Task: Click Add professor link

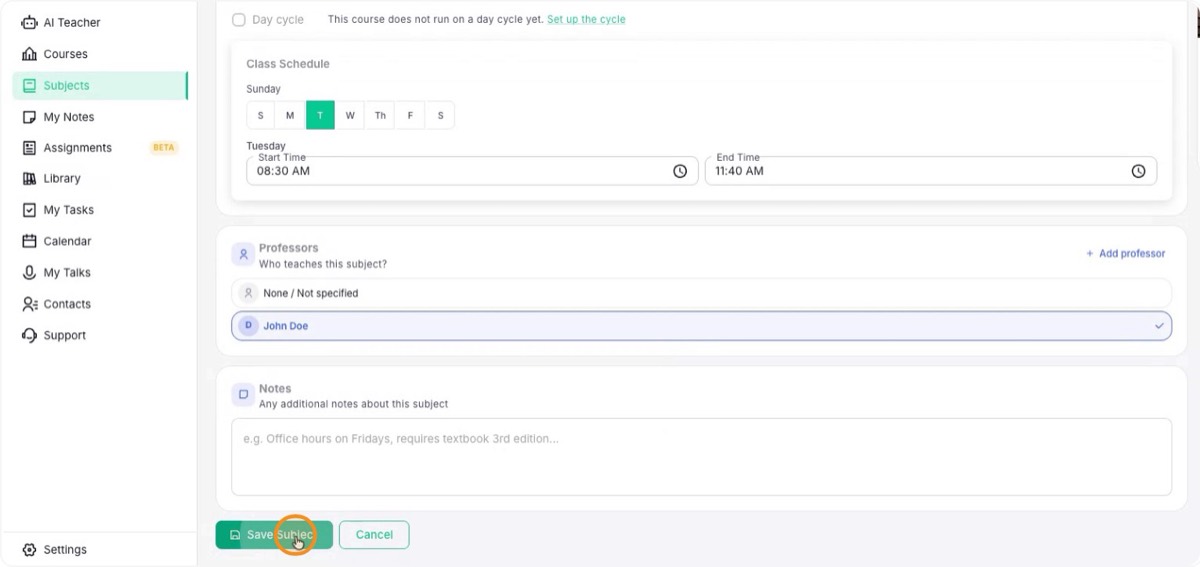Action: (1126, 254)
